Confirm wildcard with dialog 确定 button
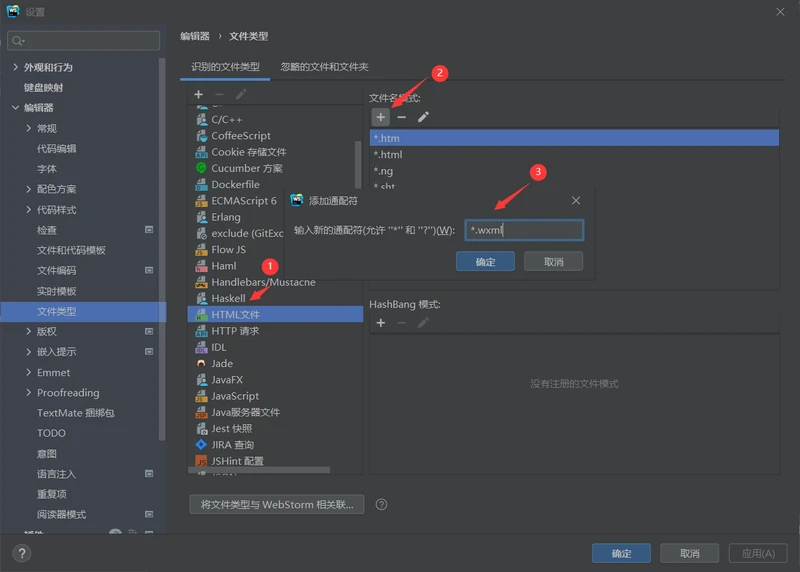 coord(485,262)
